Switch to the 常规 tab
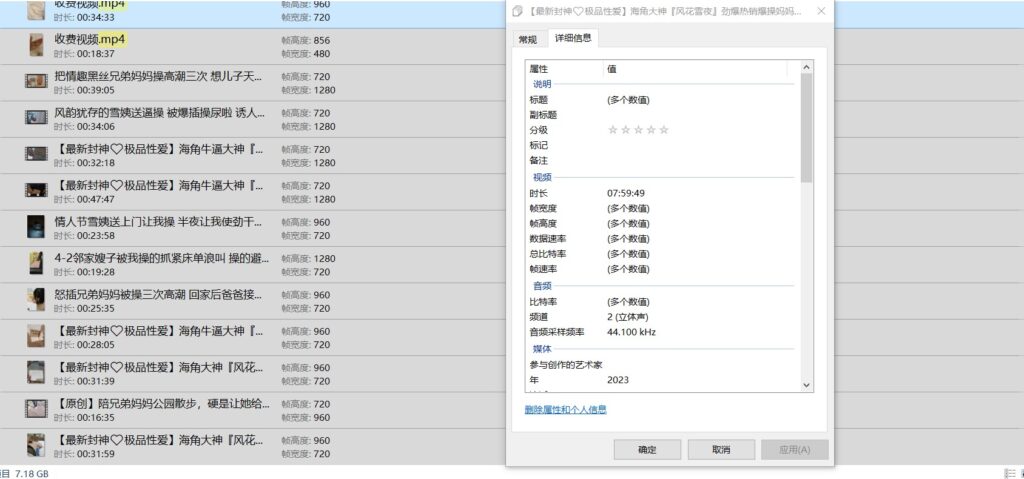1024x479 pixels. point(527,39)
